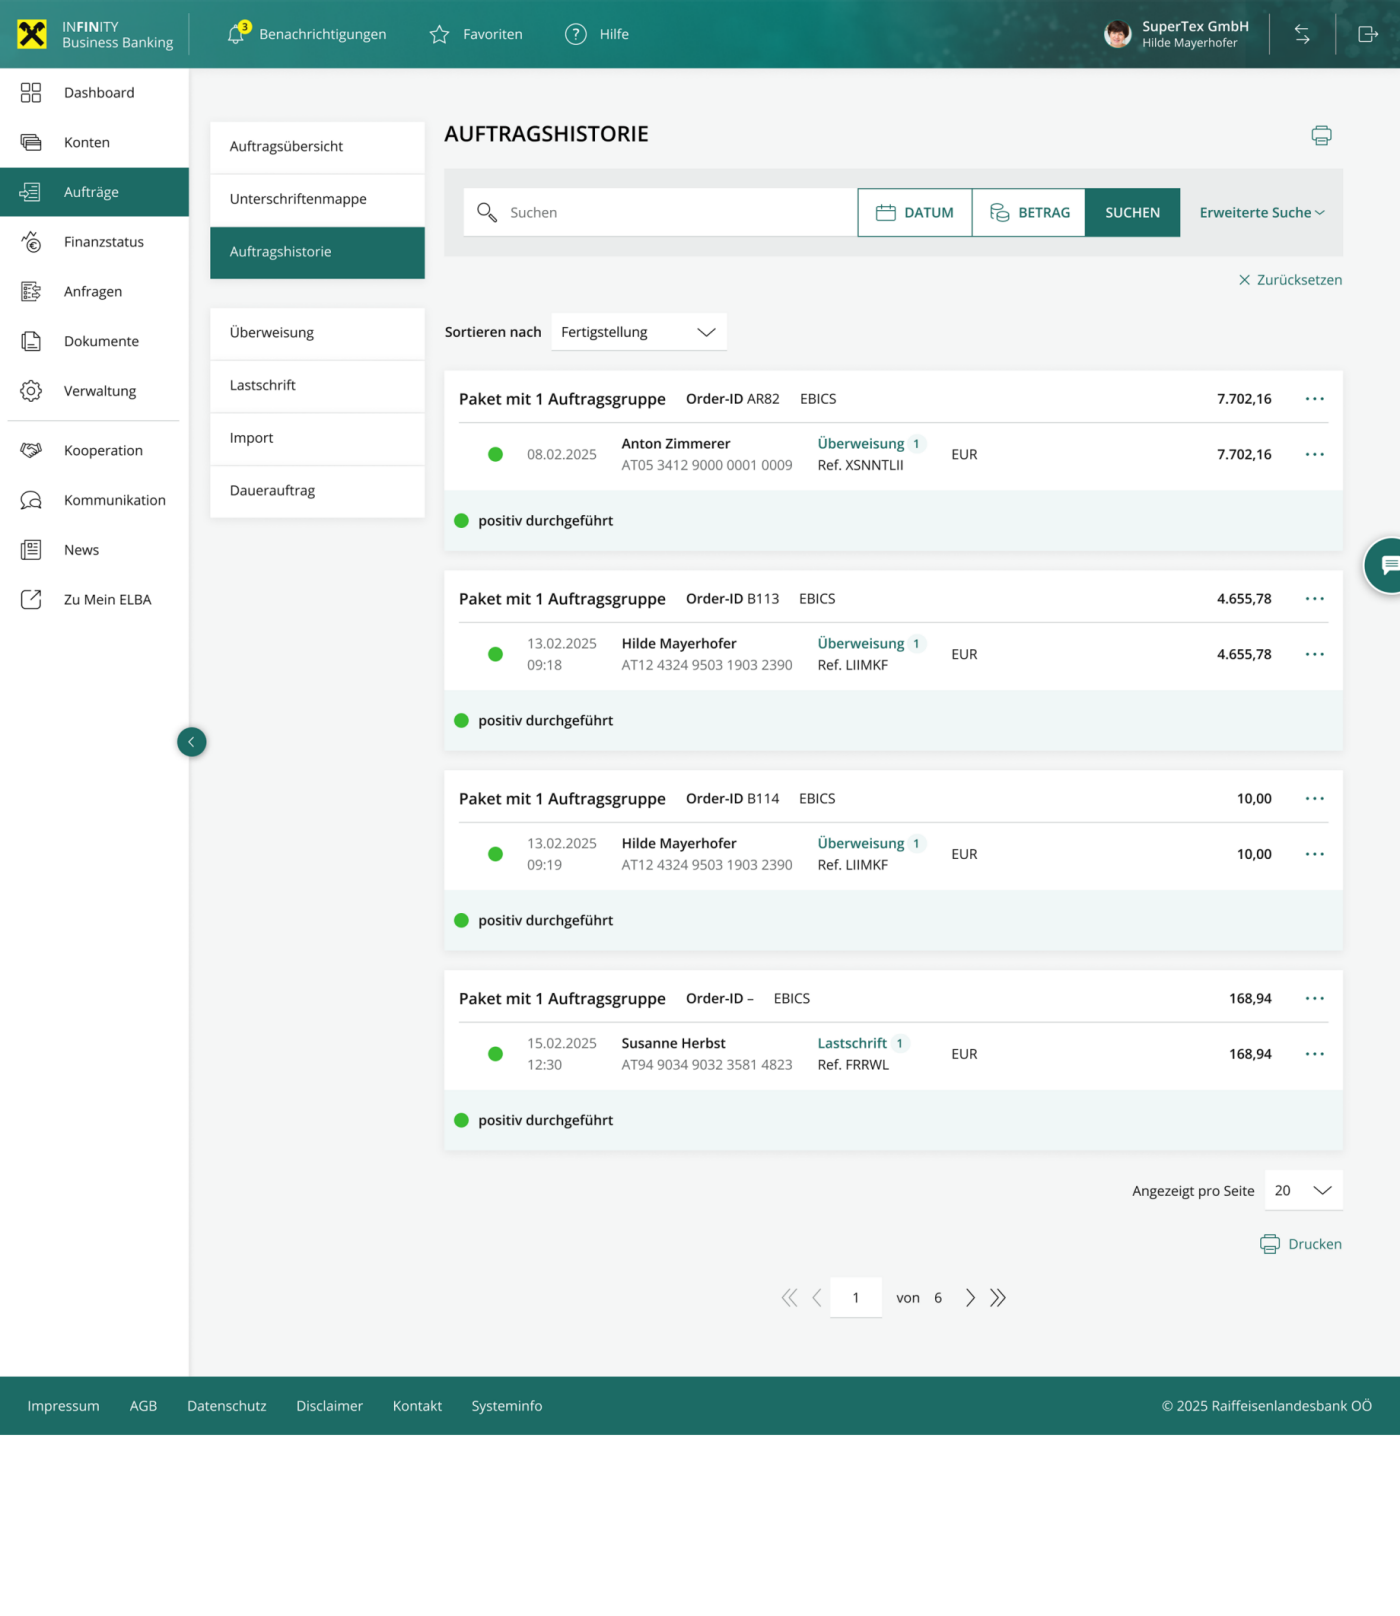
Task: Click the printer icon beside Auftragshistorie title
Action: [1321, 135]
